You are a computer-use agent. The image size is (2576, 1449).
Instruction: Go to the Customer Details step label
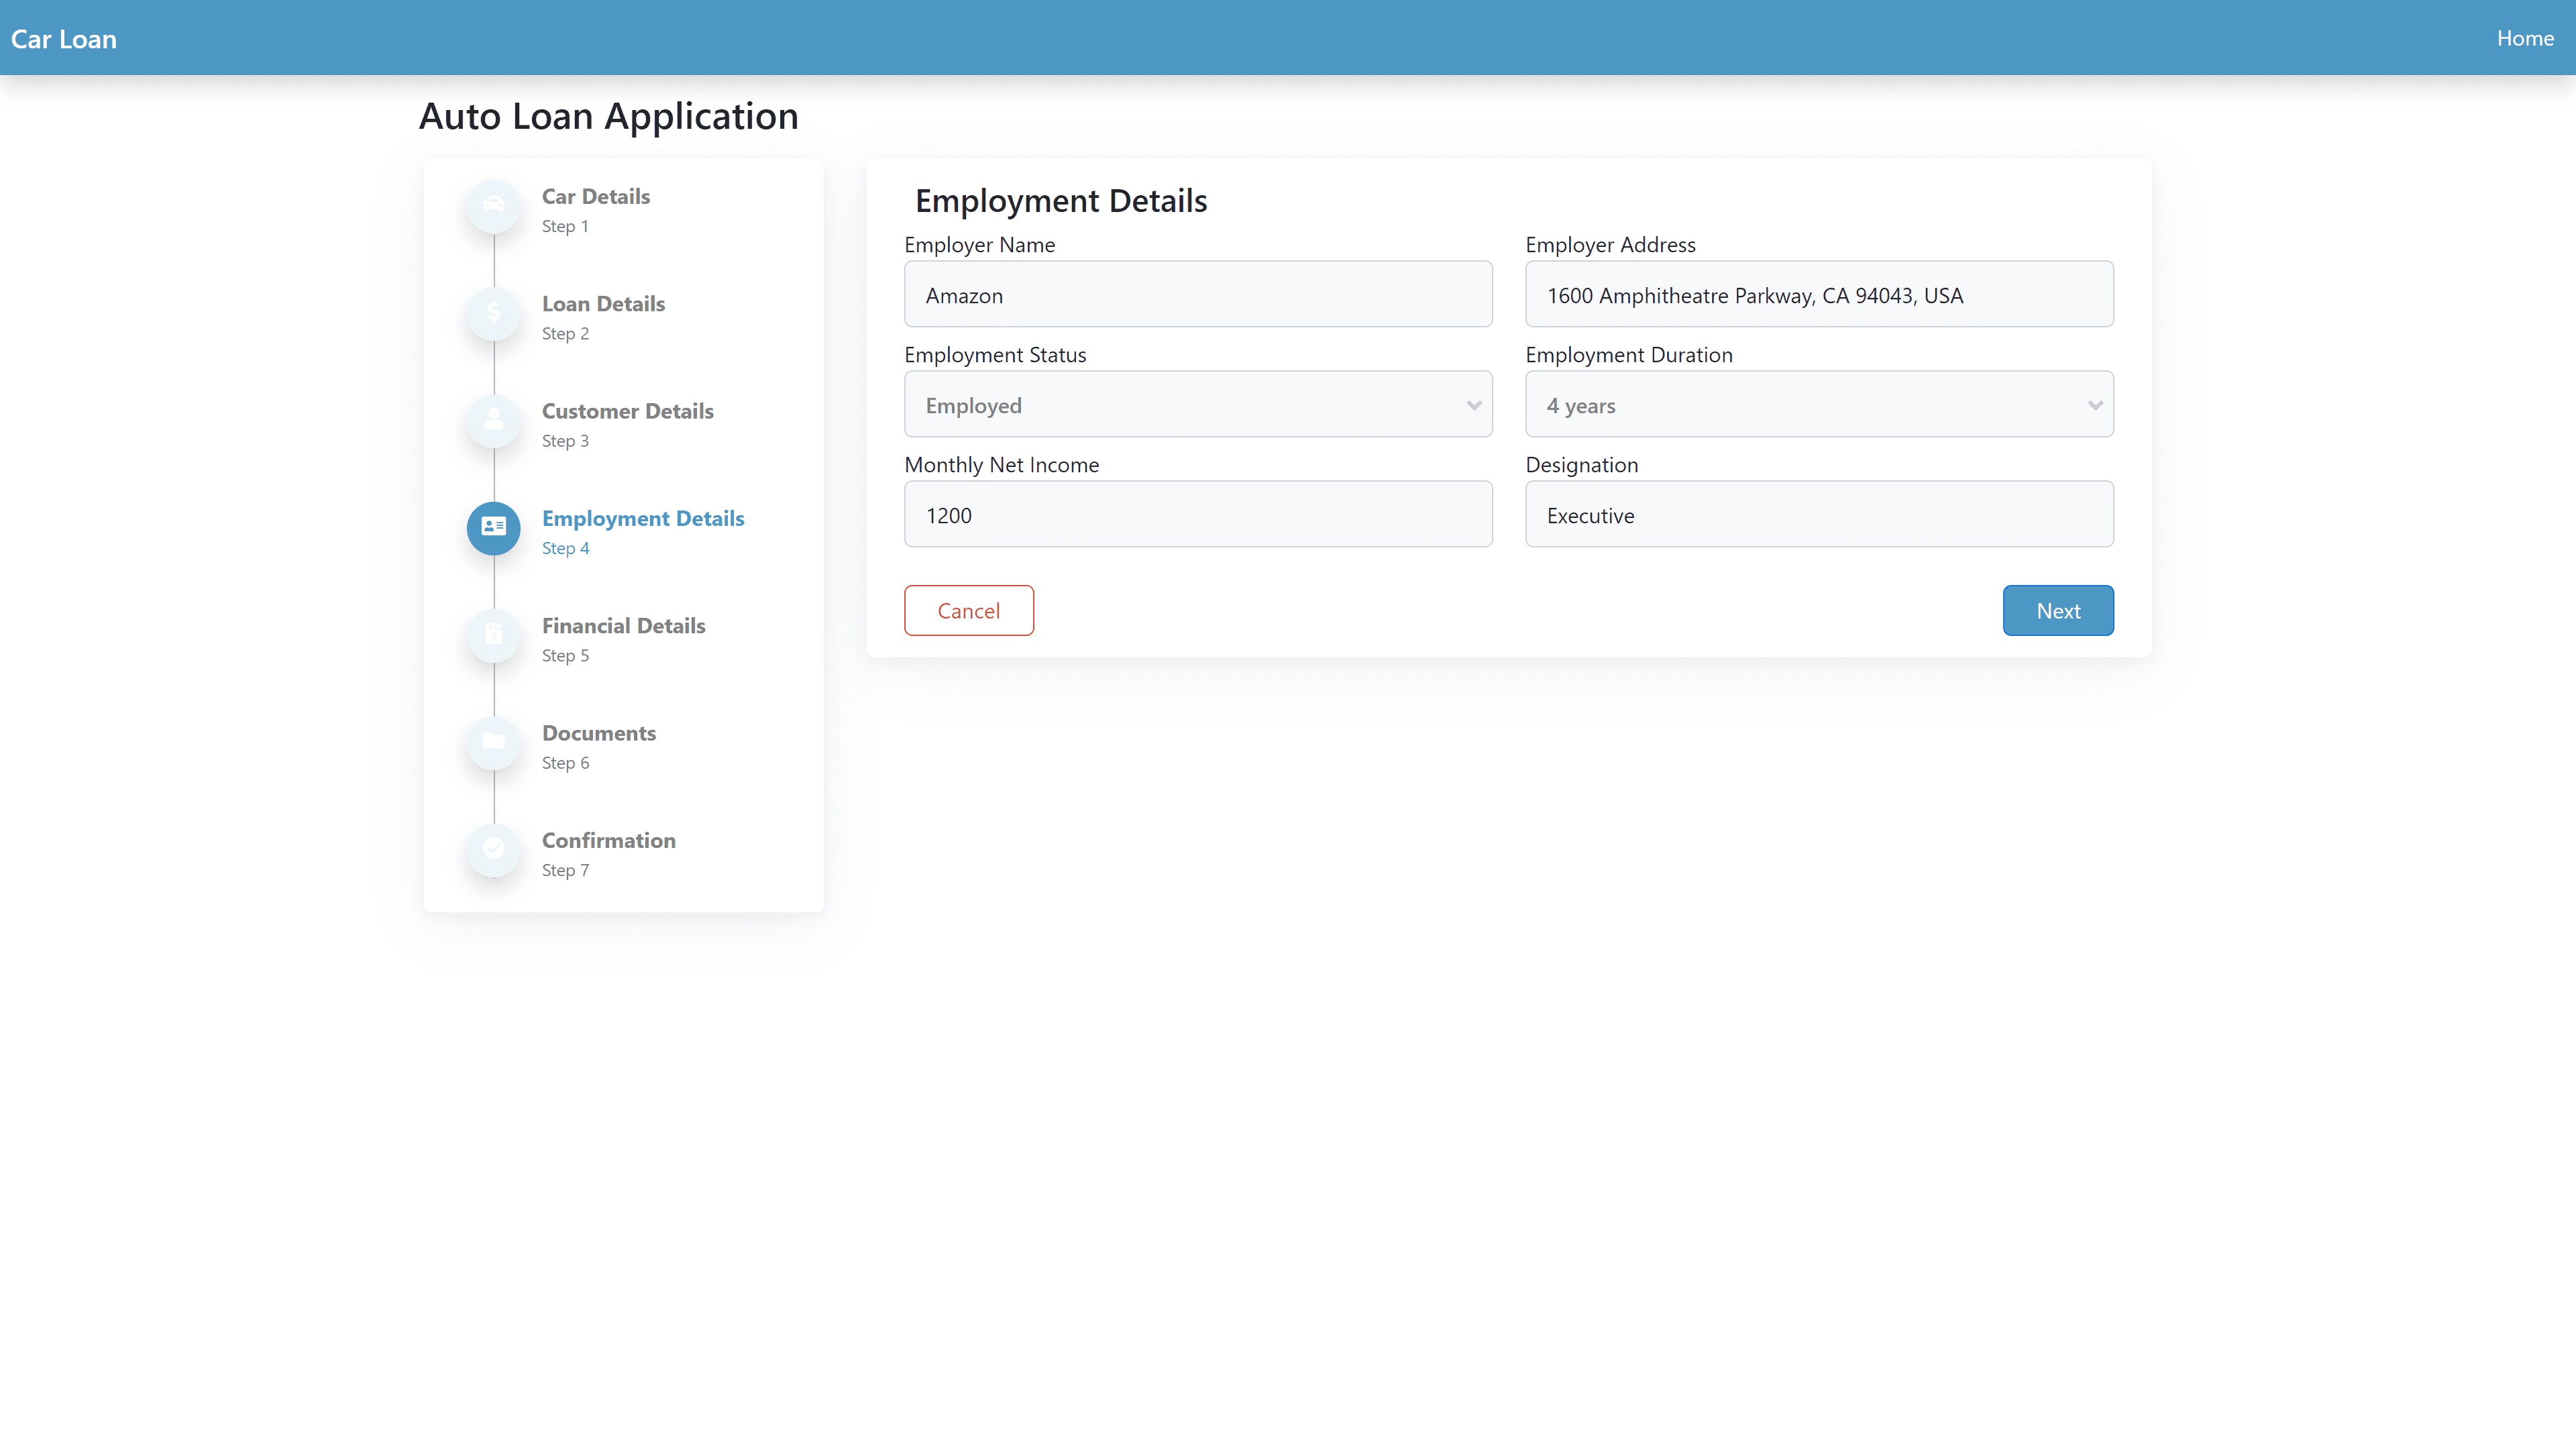point(628,411)
